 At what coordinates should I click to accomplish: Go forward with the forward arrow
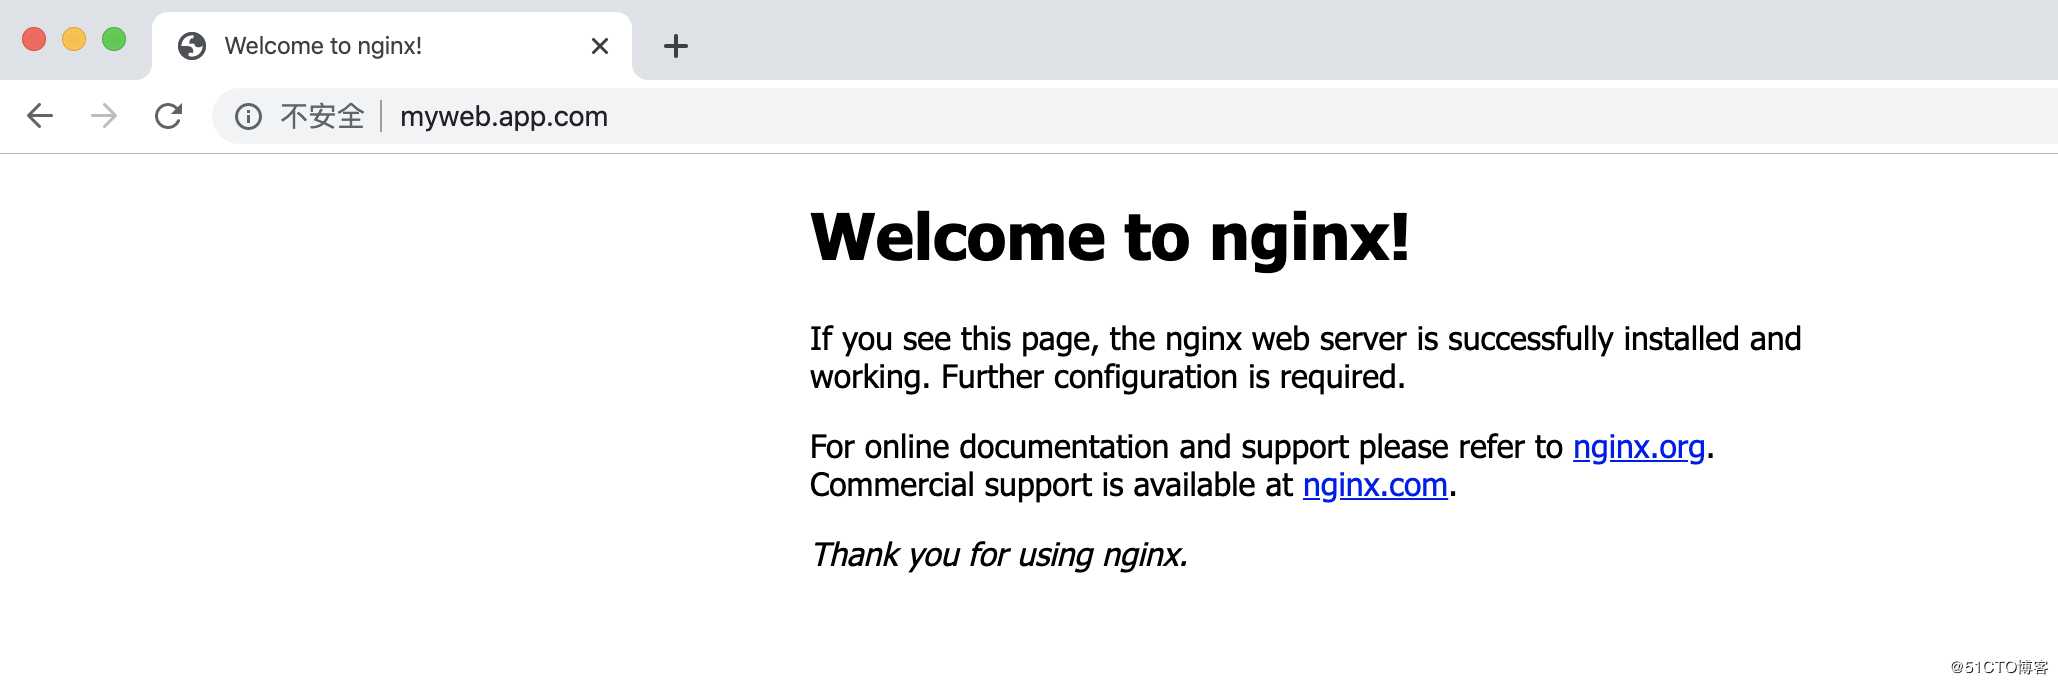[x=104, y=116]
